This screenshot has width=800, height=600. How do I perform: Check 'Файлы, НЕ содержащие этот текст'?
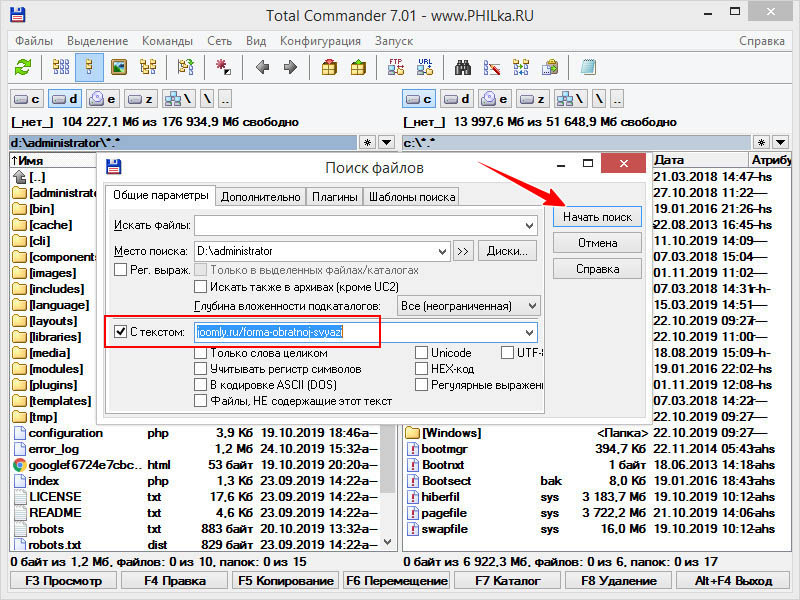[201, 401]
